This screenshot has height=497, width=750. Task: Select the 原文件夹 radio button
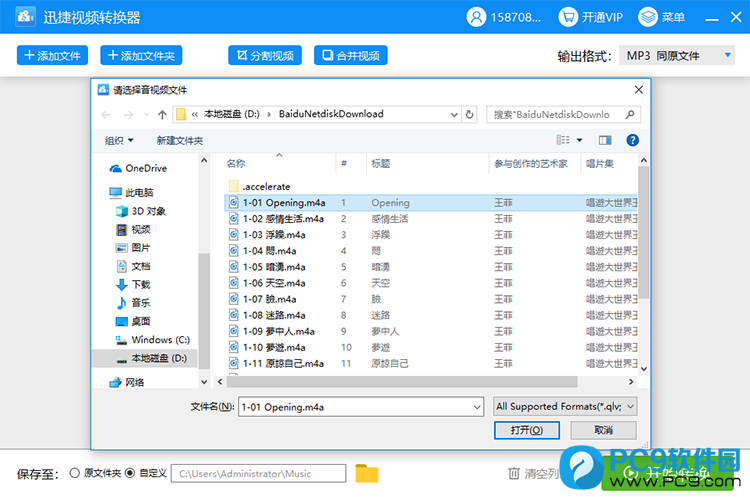pyautogui.click(x=74, y=473)
